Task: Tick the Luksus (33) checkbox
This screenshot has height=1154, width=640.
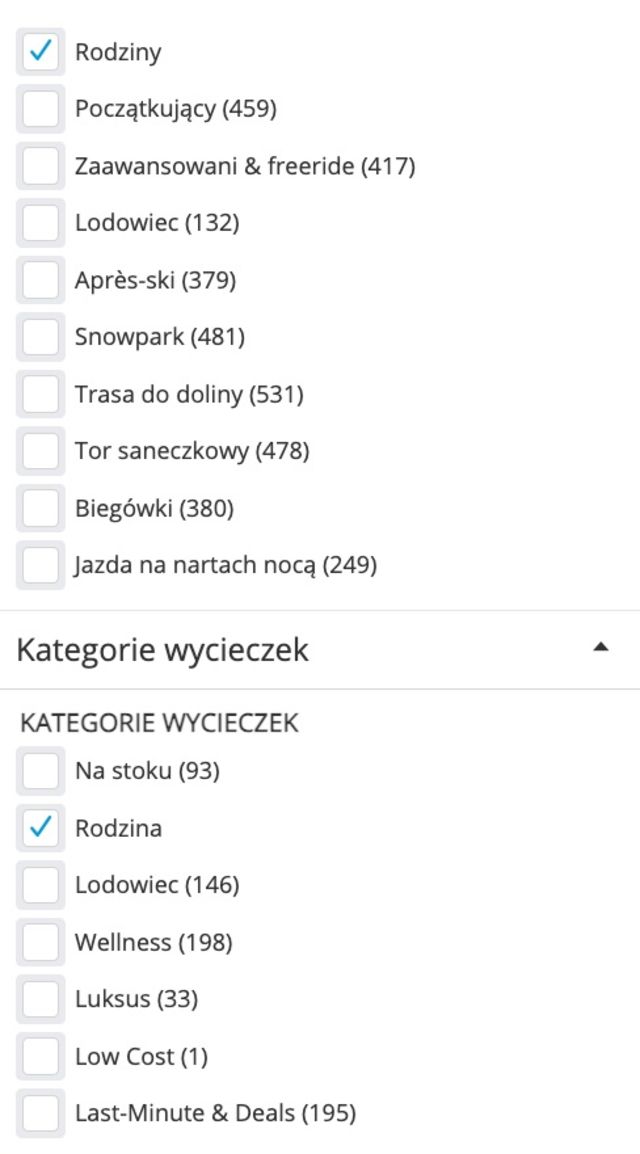Action: (40, 999)
